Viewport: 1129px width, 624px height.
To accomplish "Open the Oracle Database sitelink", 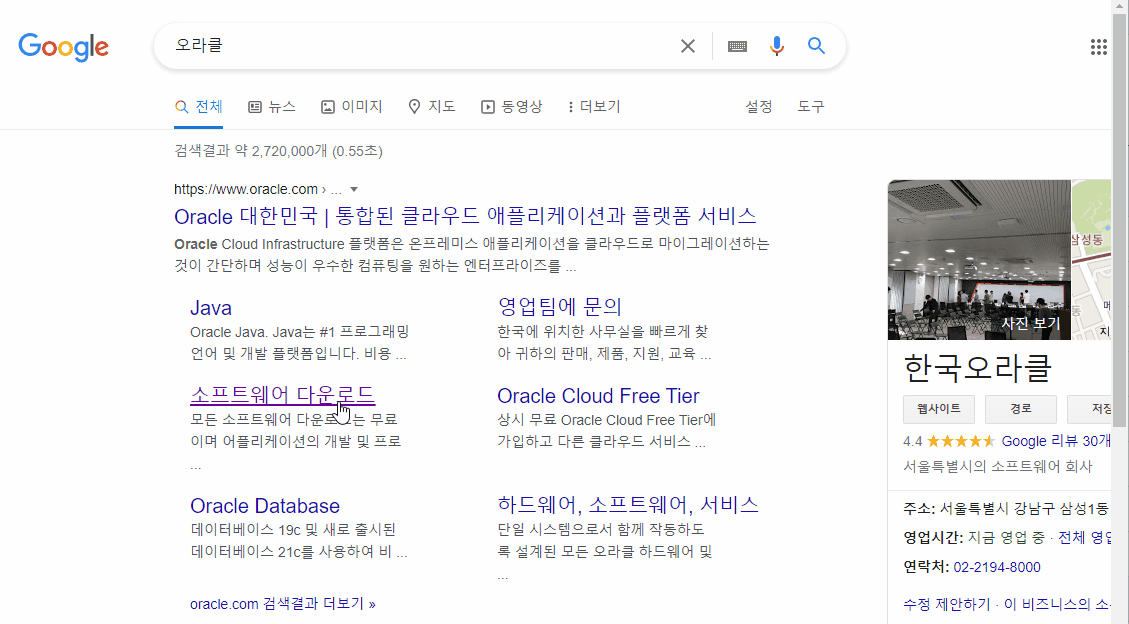I will click(x=265, y=506).
